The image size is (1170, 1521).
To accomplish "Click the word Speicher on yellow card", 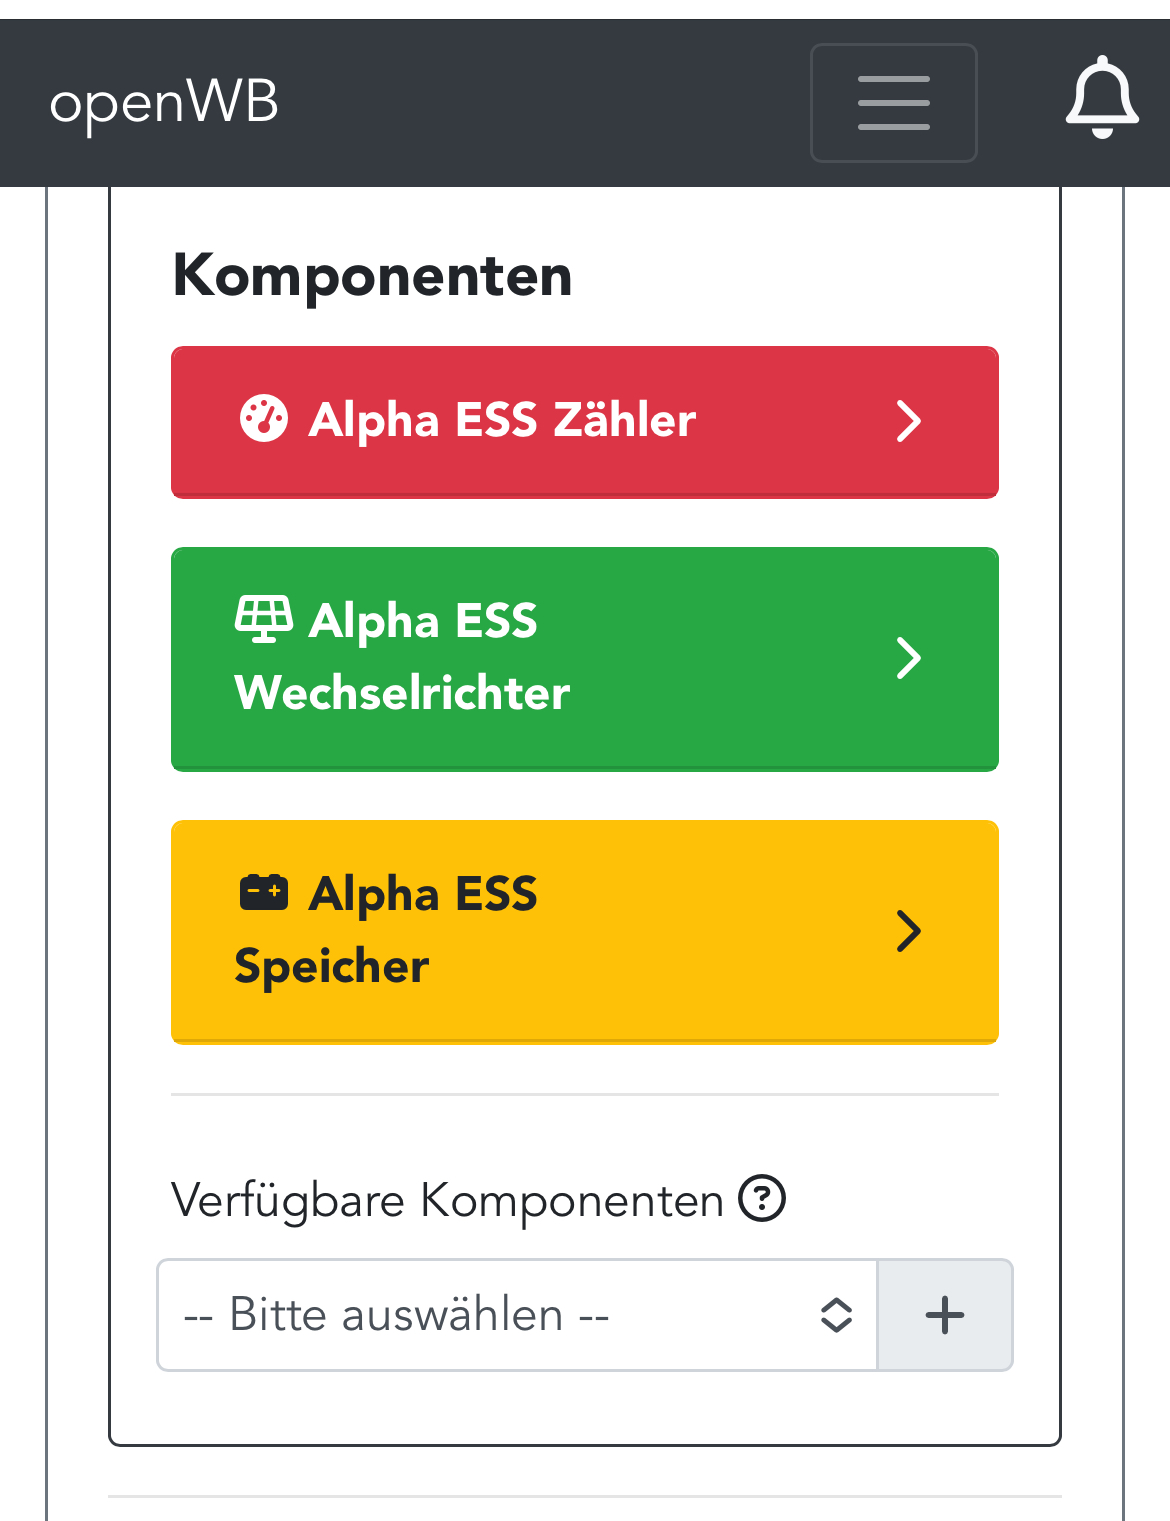I will (331, 967).
